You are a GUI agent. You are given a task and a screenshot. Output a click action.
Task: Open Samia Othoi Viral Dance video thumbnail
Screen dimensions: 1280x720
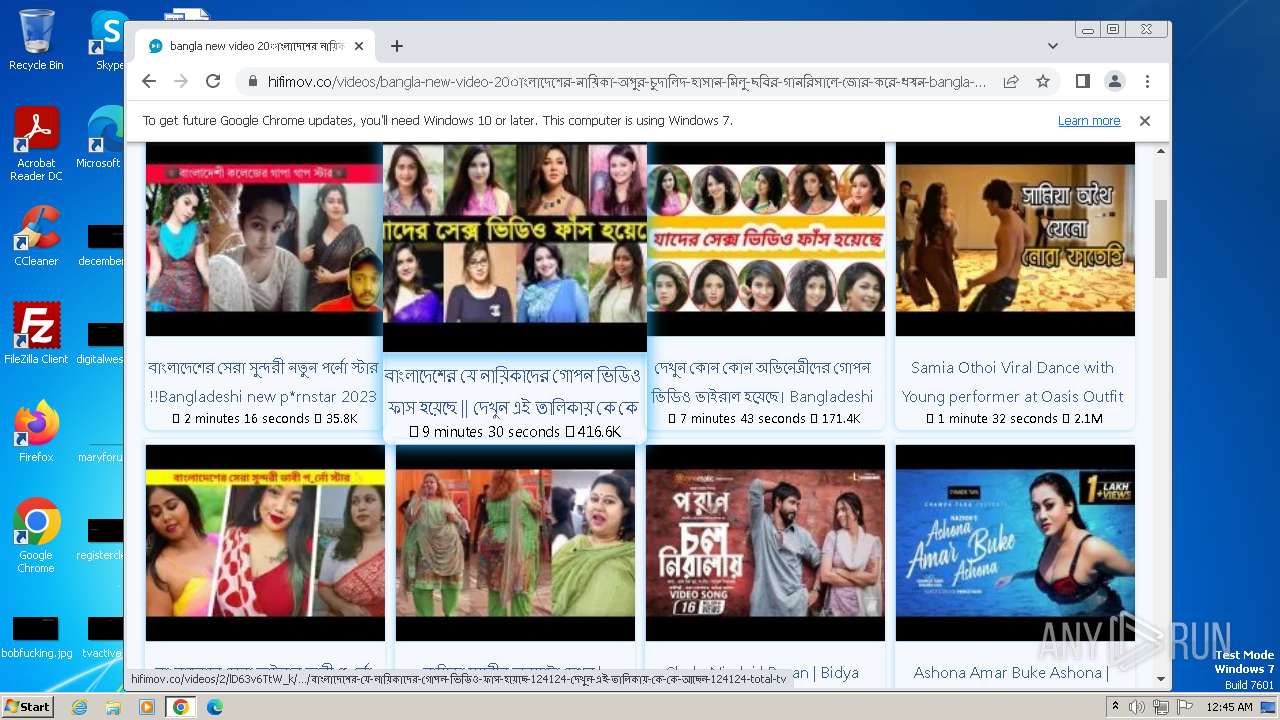(1015, 239)
